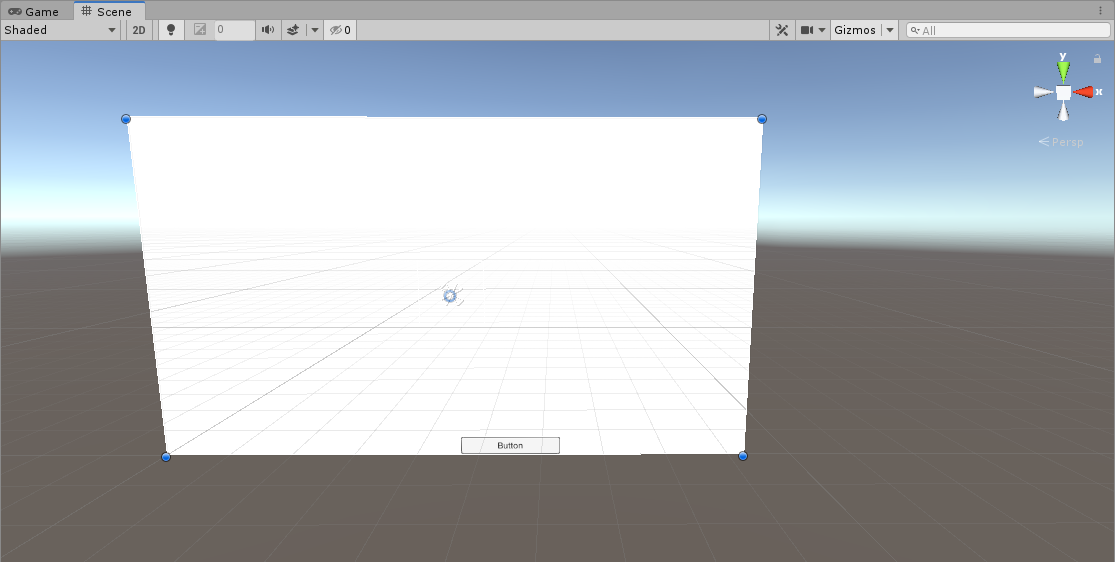Select the bottom-right canvas corner handle
This screenshot has width=1115, height=562.
pos(742,456)
